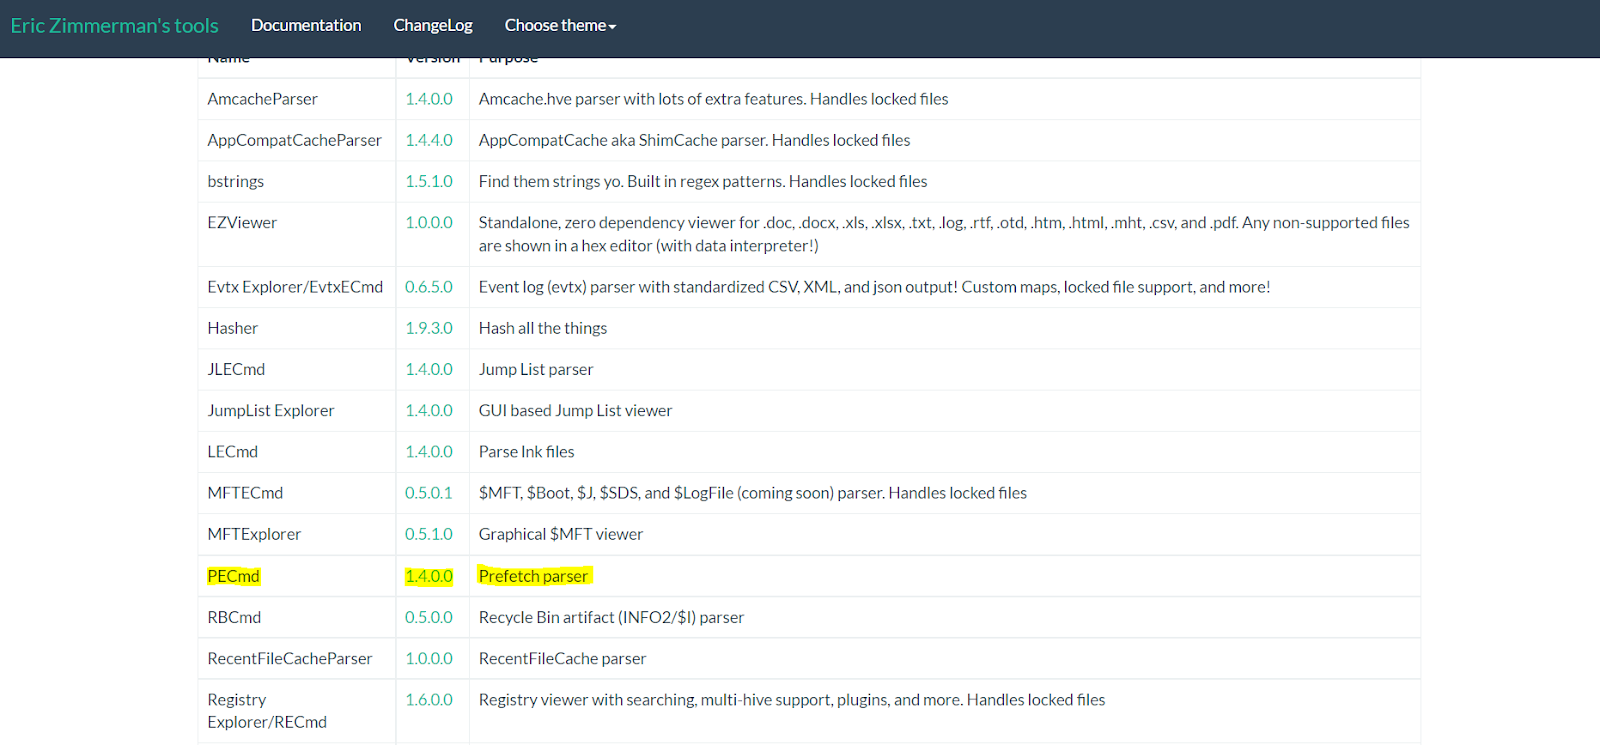
Task: Click the 'RecentFileCache parser' description
Action: point(562,658)
